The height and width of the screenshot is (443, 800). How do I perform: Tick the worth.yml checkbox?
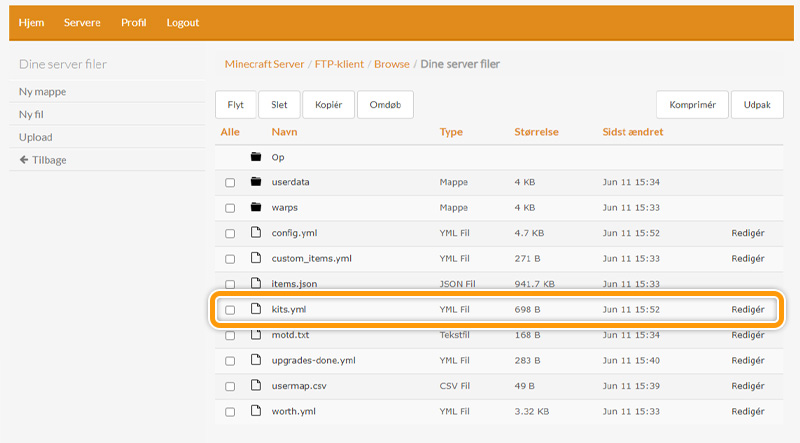pos(230,412)
